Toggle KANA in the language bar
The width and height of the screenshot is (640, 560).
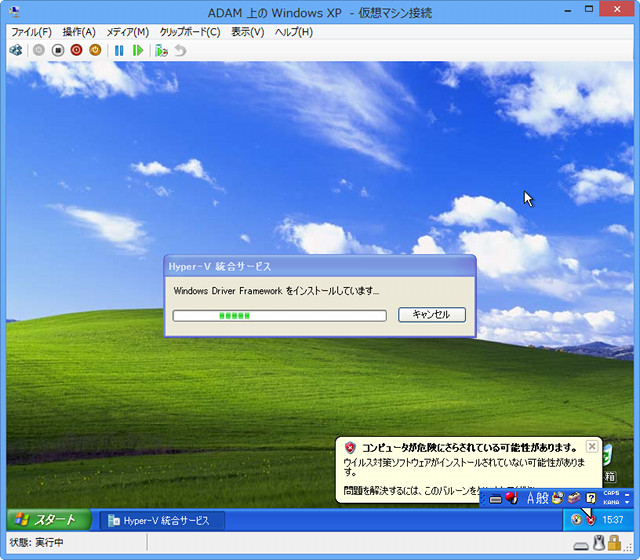611,502
